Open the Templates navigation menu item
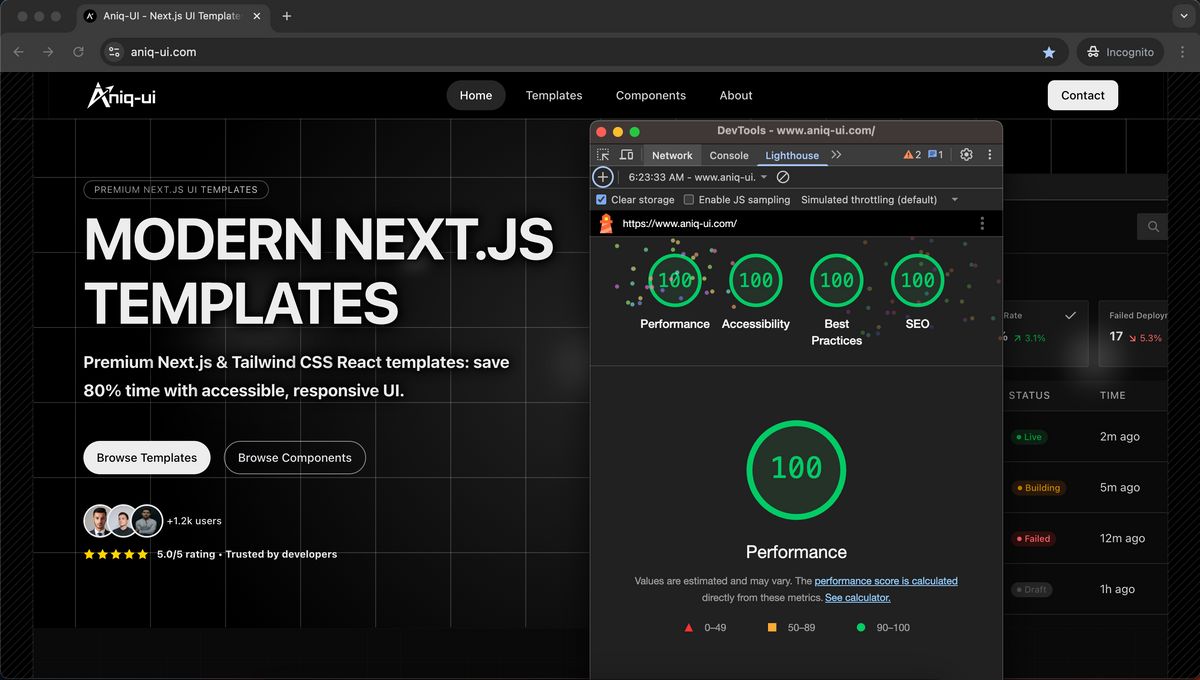The image size is (1200, 680). (x=554, y=95)
